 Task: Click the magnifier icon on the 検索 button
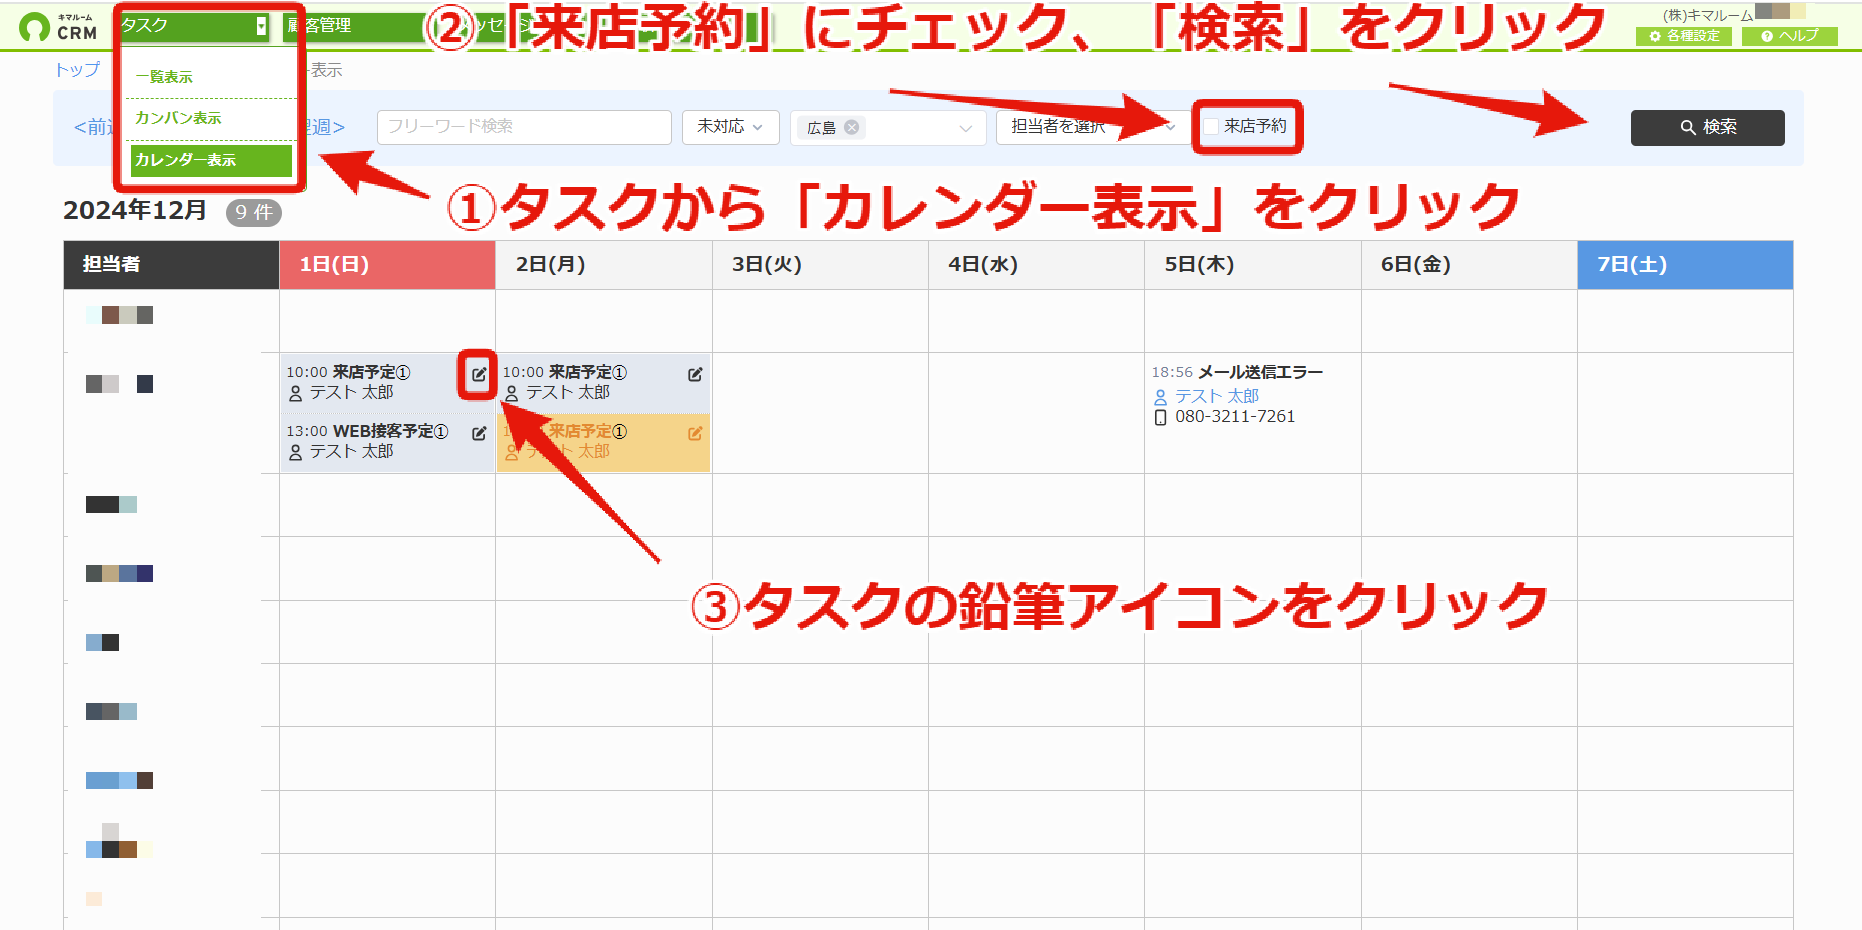[x=1688, y=127]
